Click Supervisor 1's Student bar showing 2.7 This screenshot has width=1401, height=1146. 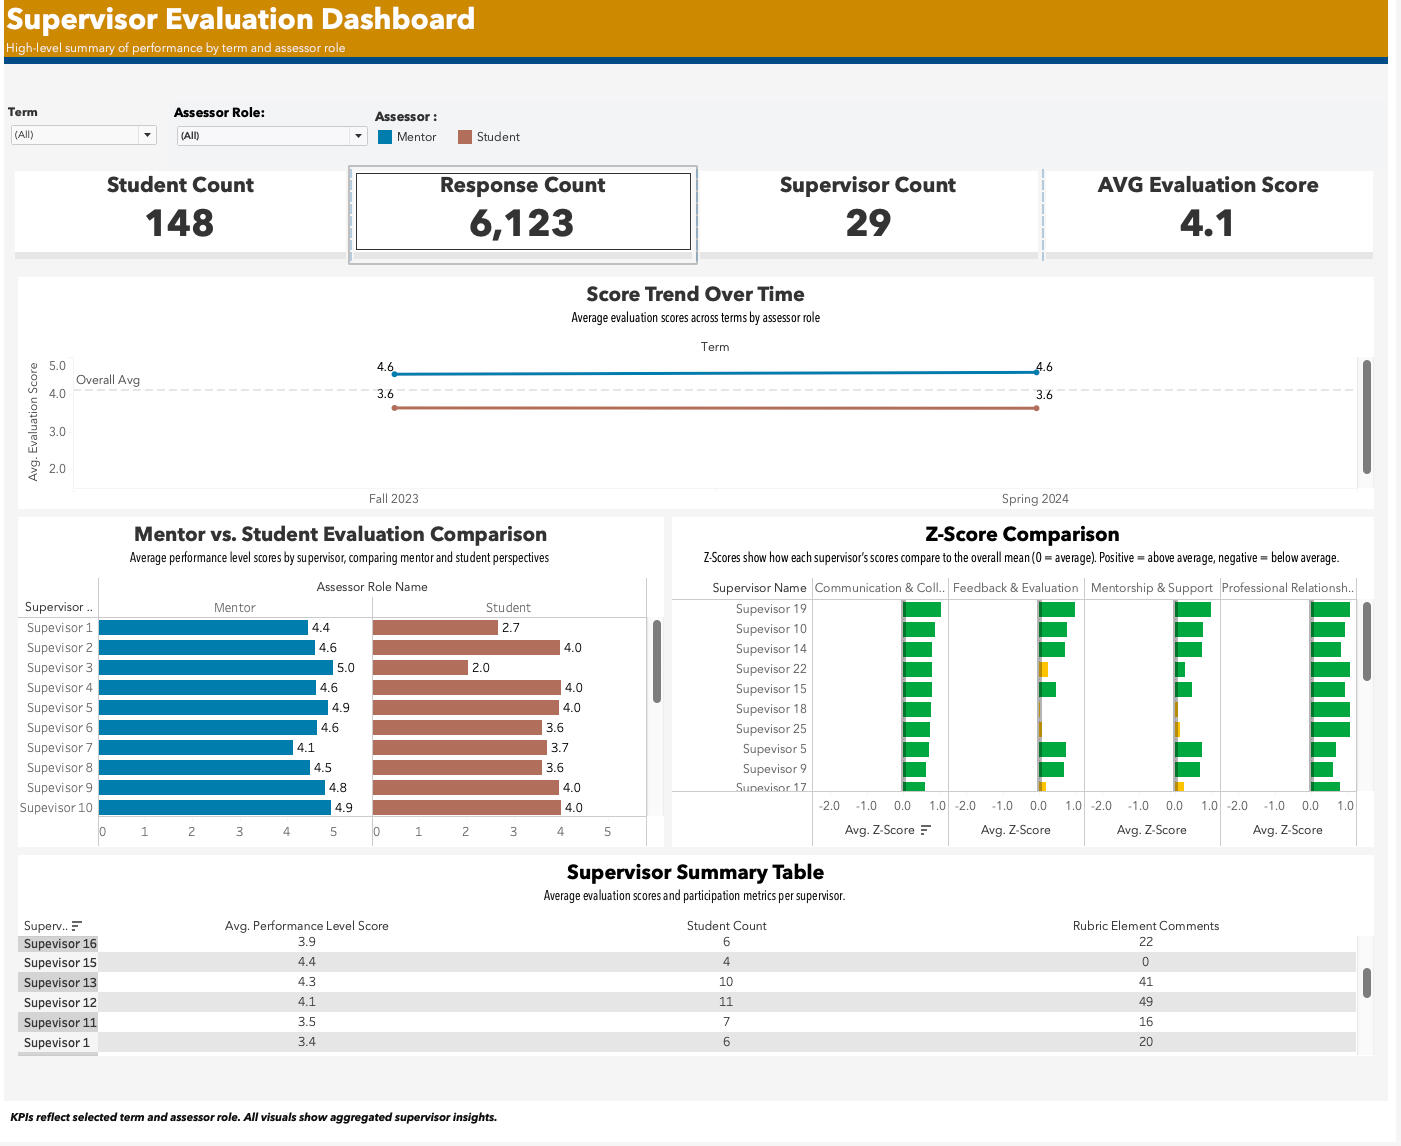click(x=435, y=628)
